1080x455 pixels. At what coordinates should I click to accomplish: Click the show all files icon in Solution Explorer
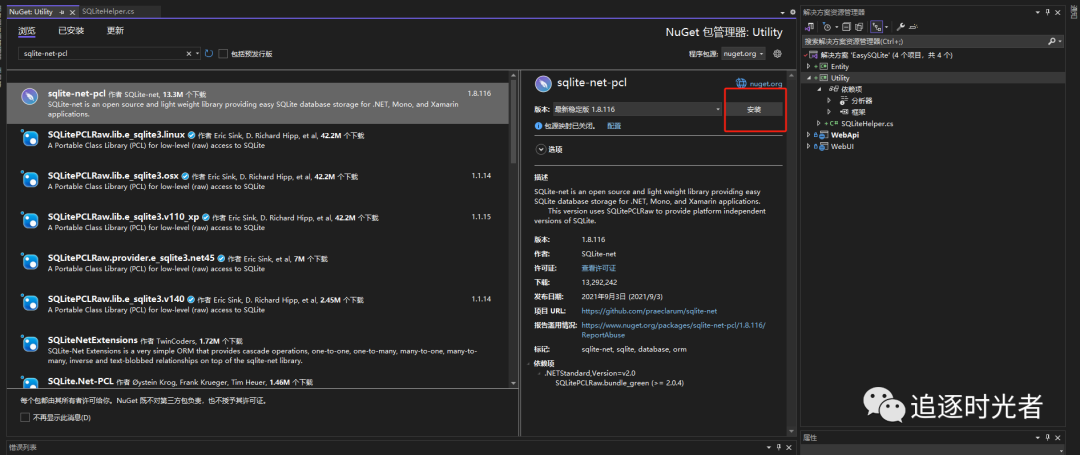861,26
